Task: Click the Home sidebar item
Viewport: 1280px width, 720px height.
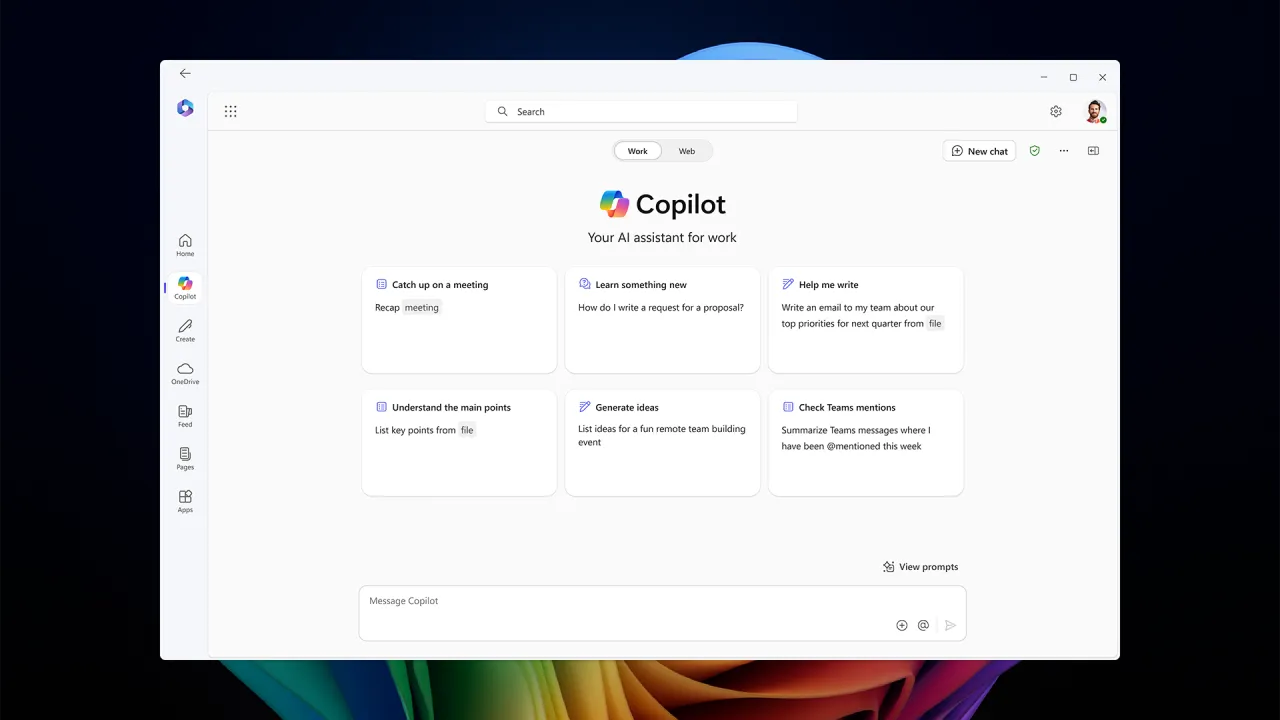Action: point(185,245)
